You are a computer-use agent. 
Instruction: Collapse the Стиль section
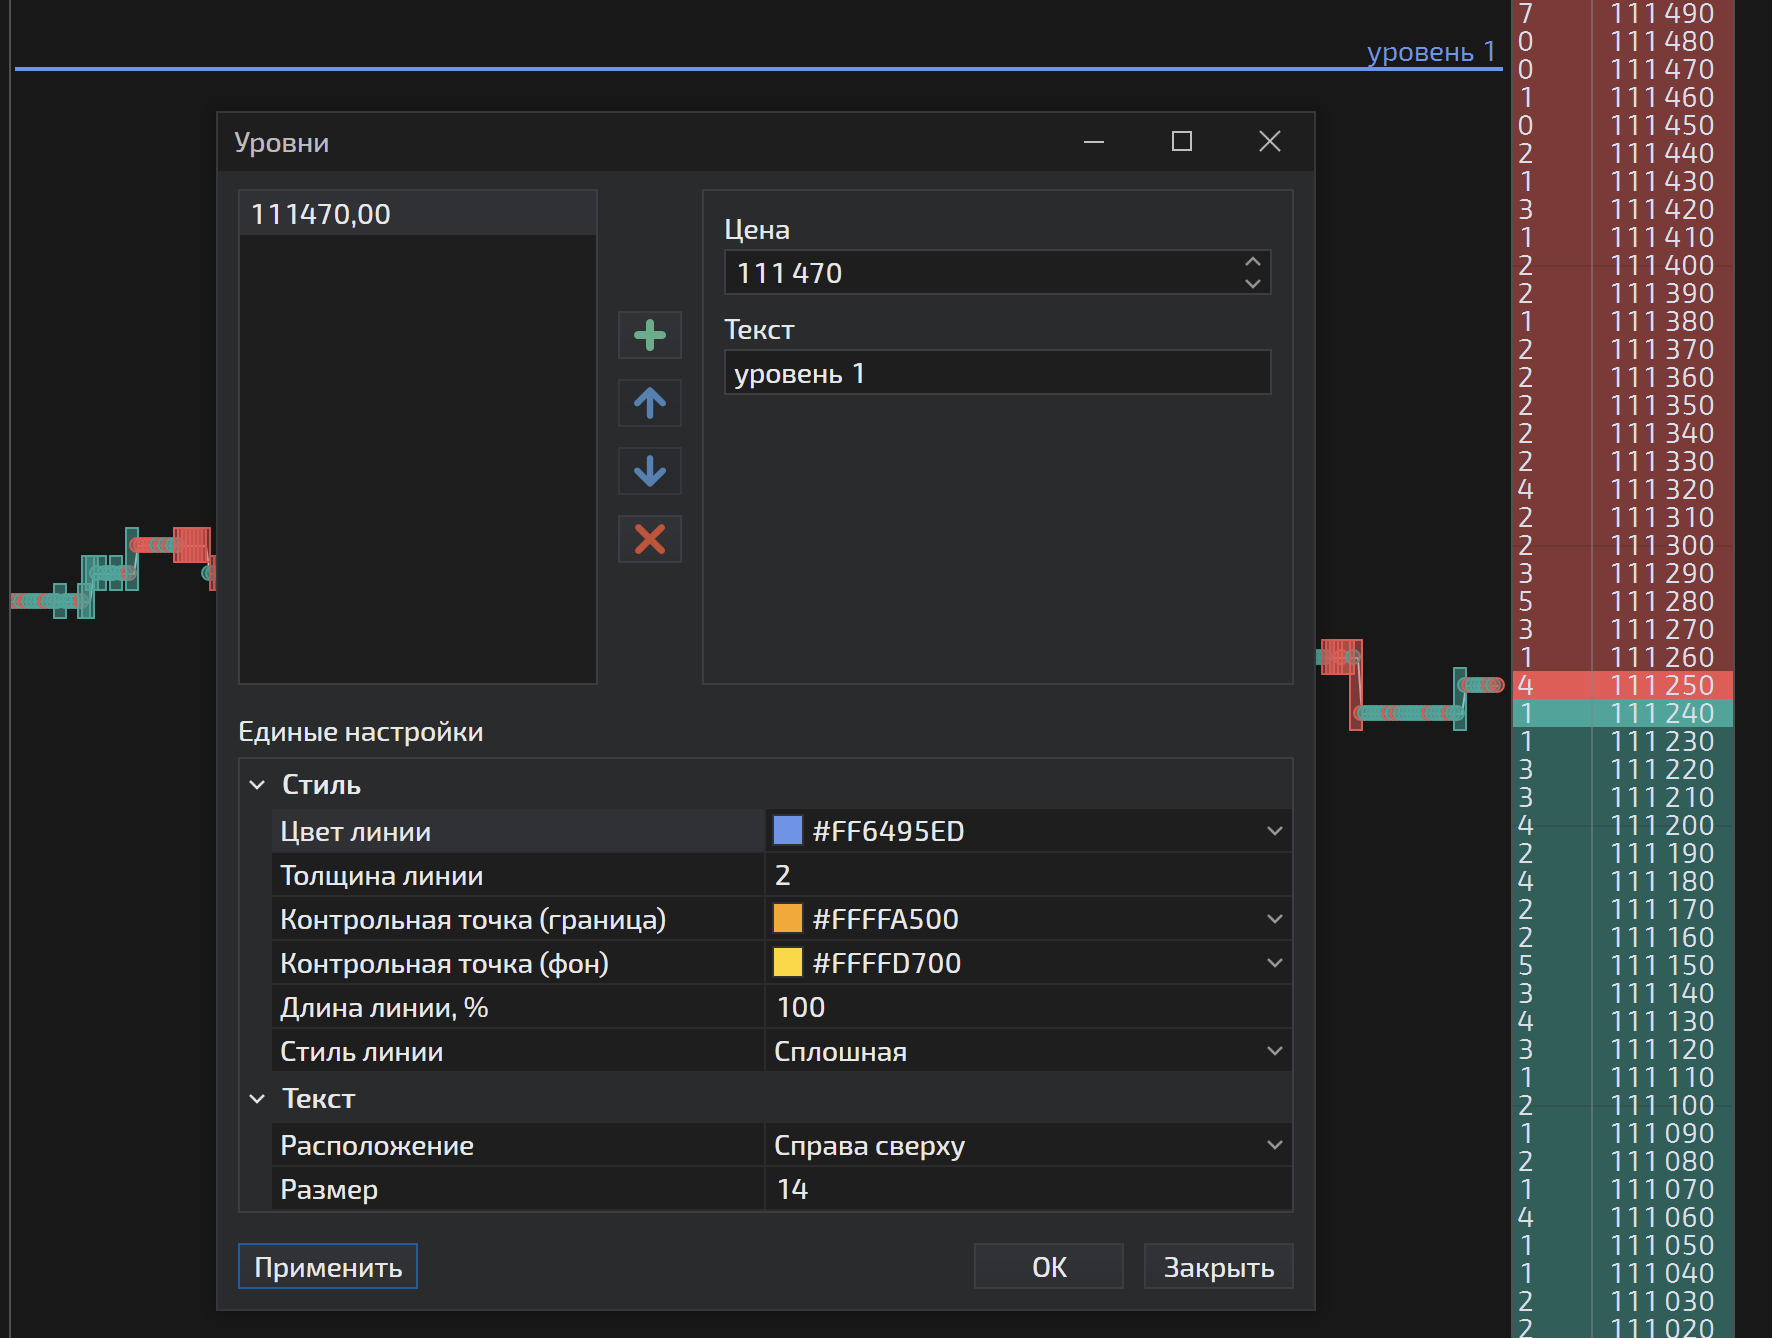[257, 785]
